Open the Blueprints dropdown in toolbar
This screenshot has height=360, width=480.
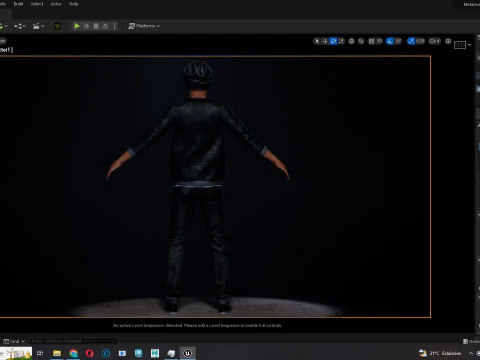(x=20, y=26)
